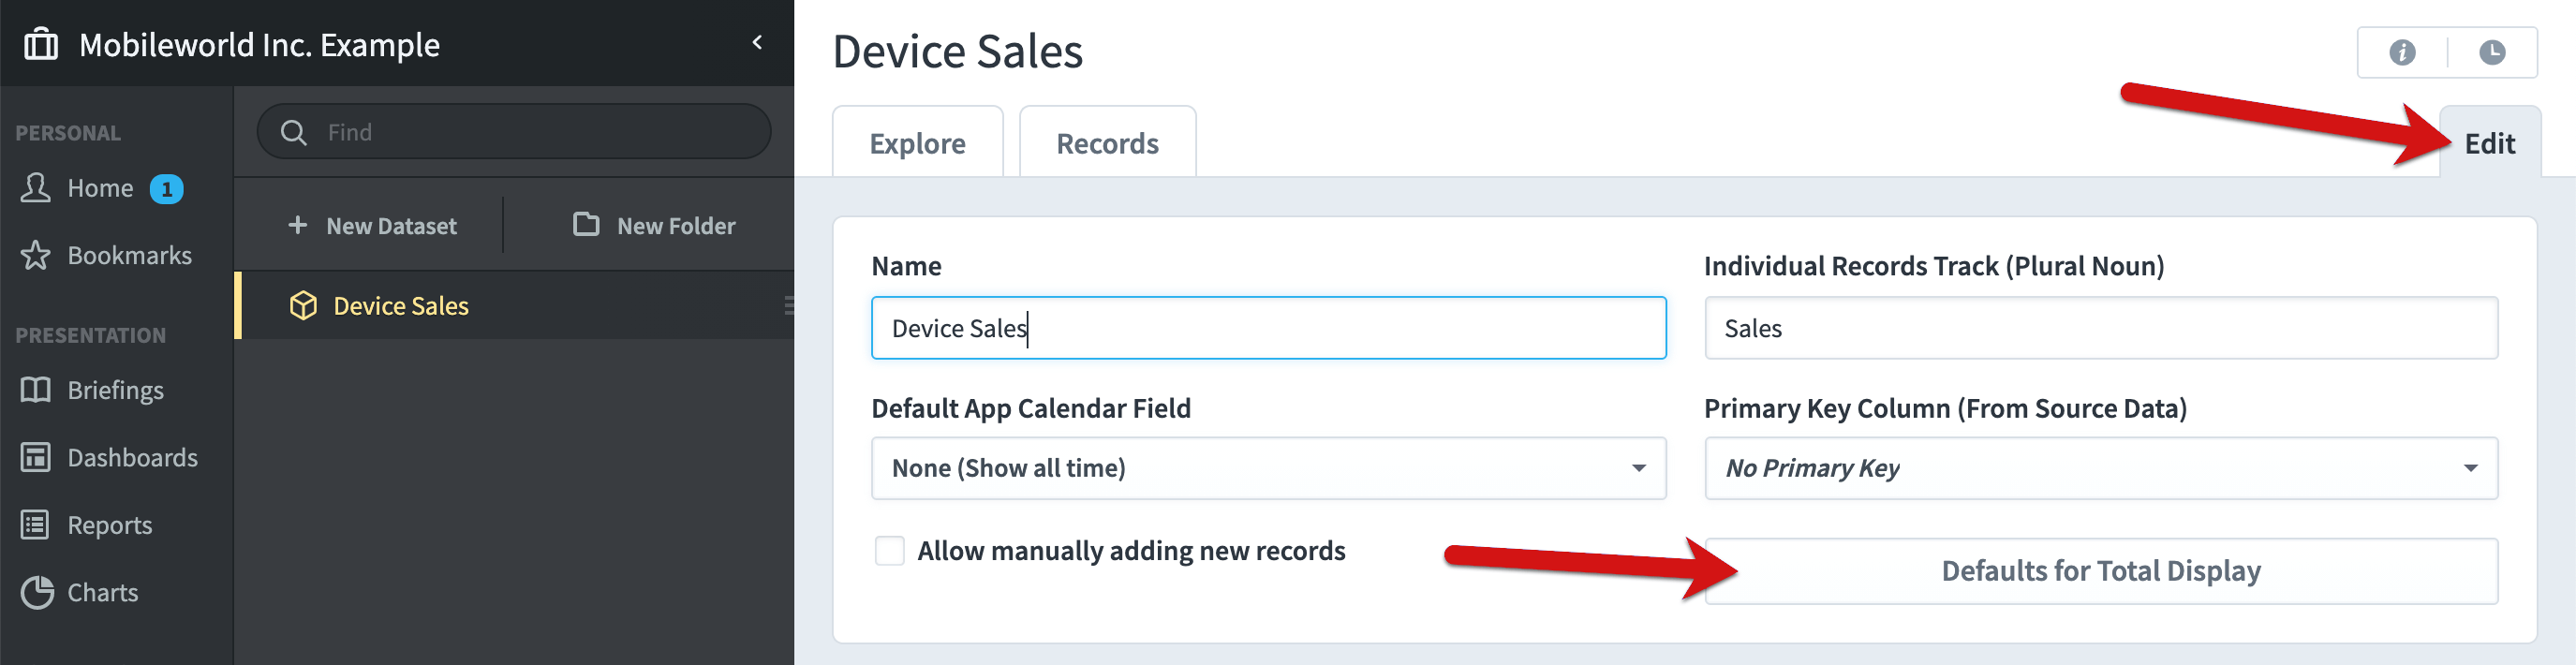This screenshot has width=2576, height=665.
Task: Open history clock icon
Action: tap(2492, 52)
